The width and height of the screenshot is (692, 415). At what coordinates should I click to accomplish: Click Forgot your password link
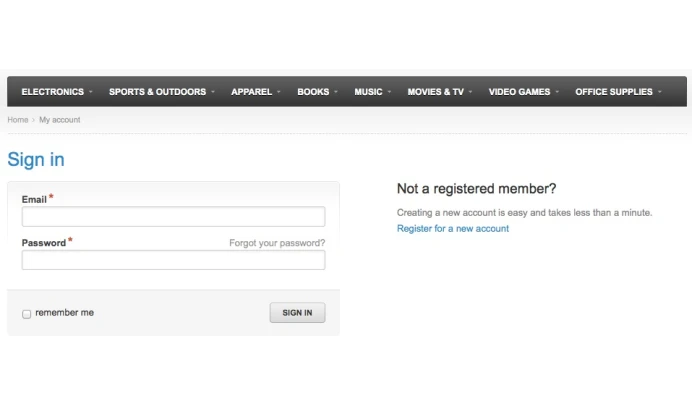(x=277, y=243)
